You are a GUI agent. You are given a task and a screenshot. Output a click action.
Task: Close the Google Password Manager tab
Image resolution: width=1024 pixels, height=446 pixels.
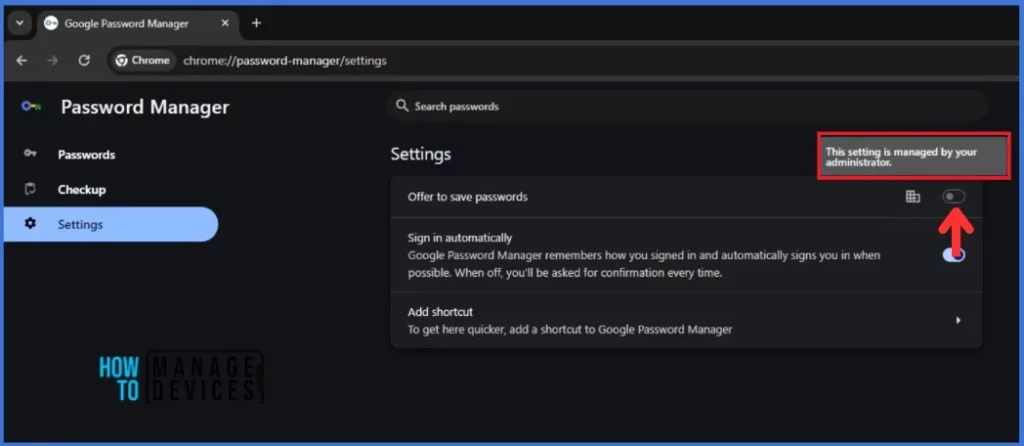coord(225,23)
